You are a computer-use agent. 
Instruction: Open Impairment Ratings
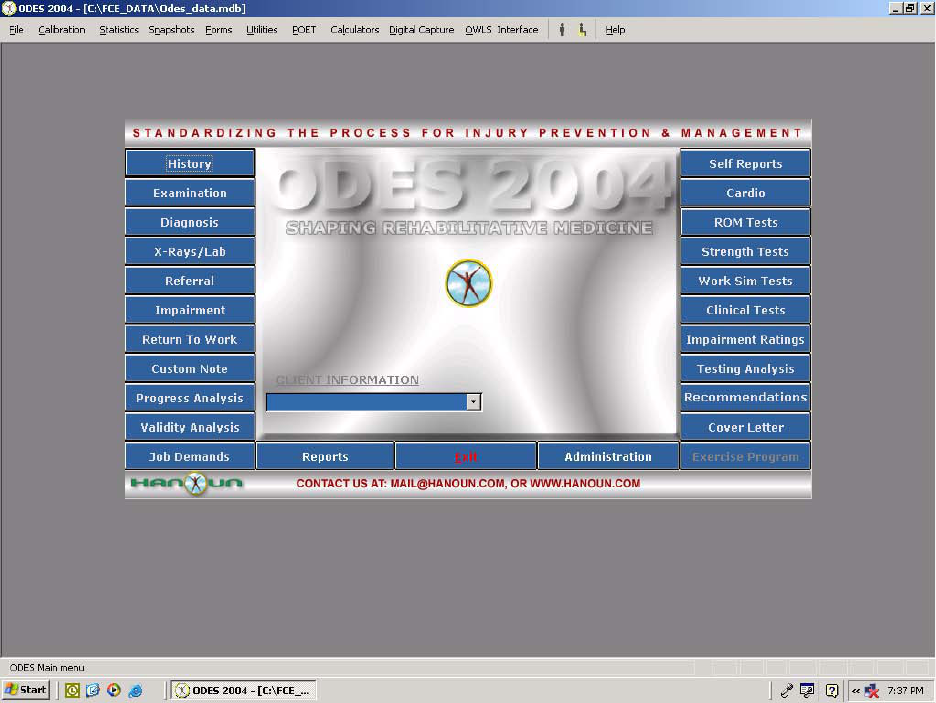tap(745, 339)
